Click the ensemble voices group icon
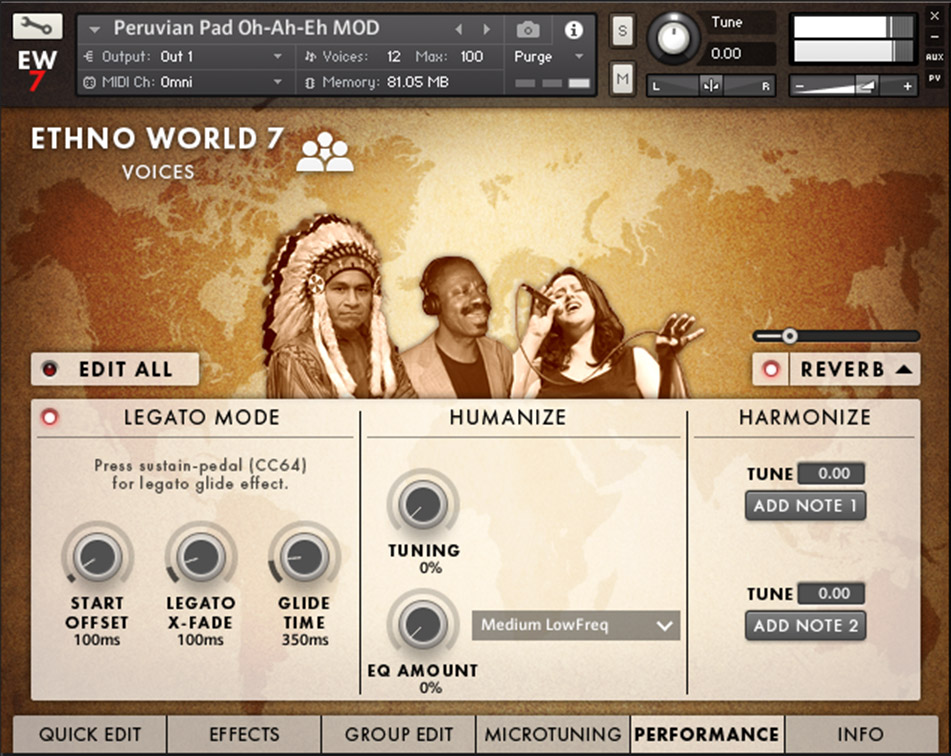Image resolution: width=951 pixels, height=756 pixels. [x=325, y=152]
